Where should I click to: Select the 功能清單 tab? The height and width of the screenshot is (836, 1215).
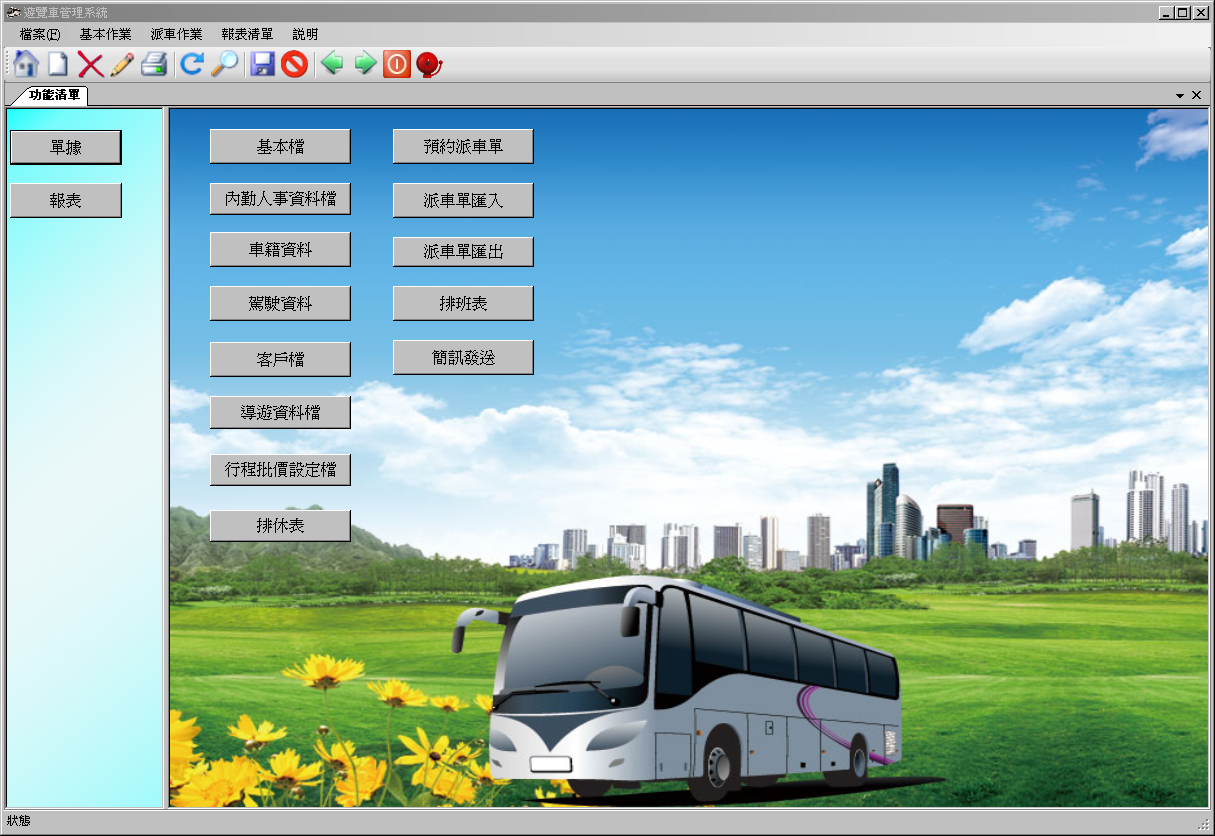coord(53,95)
